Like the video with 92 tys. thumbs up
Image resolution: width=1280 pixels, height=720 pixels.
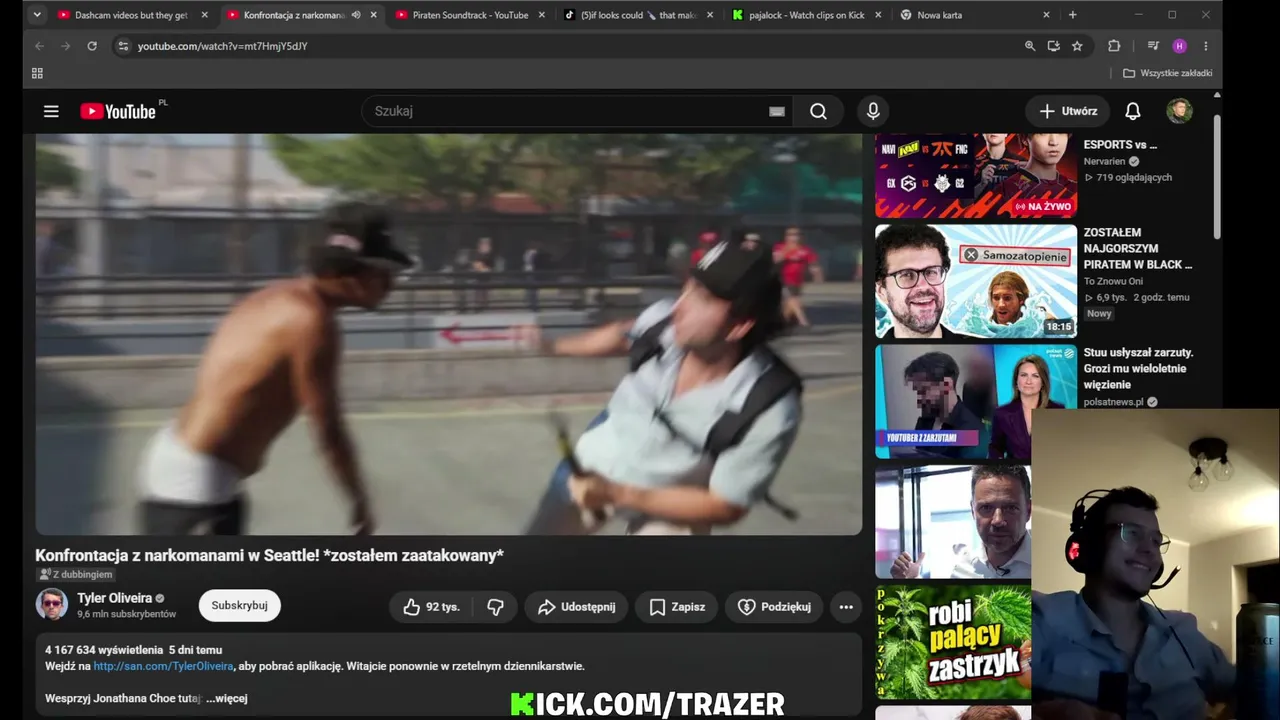(431, 607)
